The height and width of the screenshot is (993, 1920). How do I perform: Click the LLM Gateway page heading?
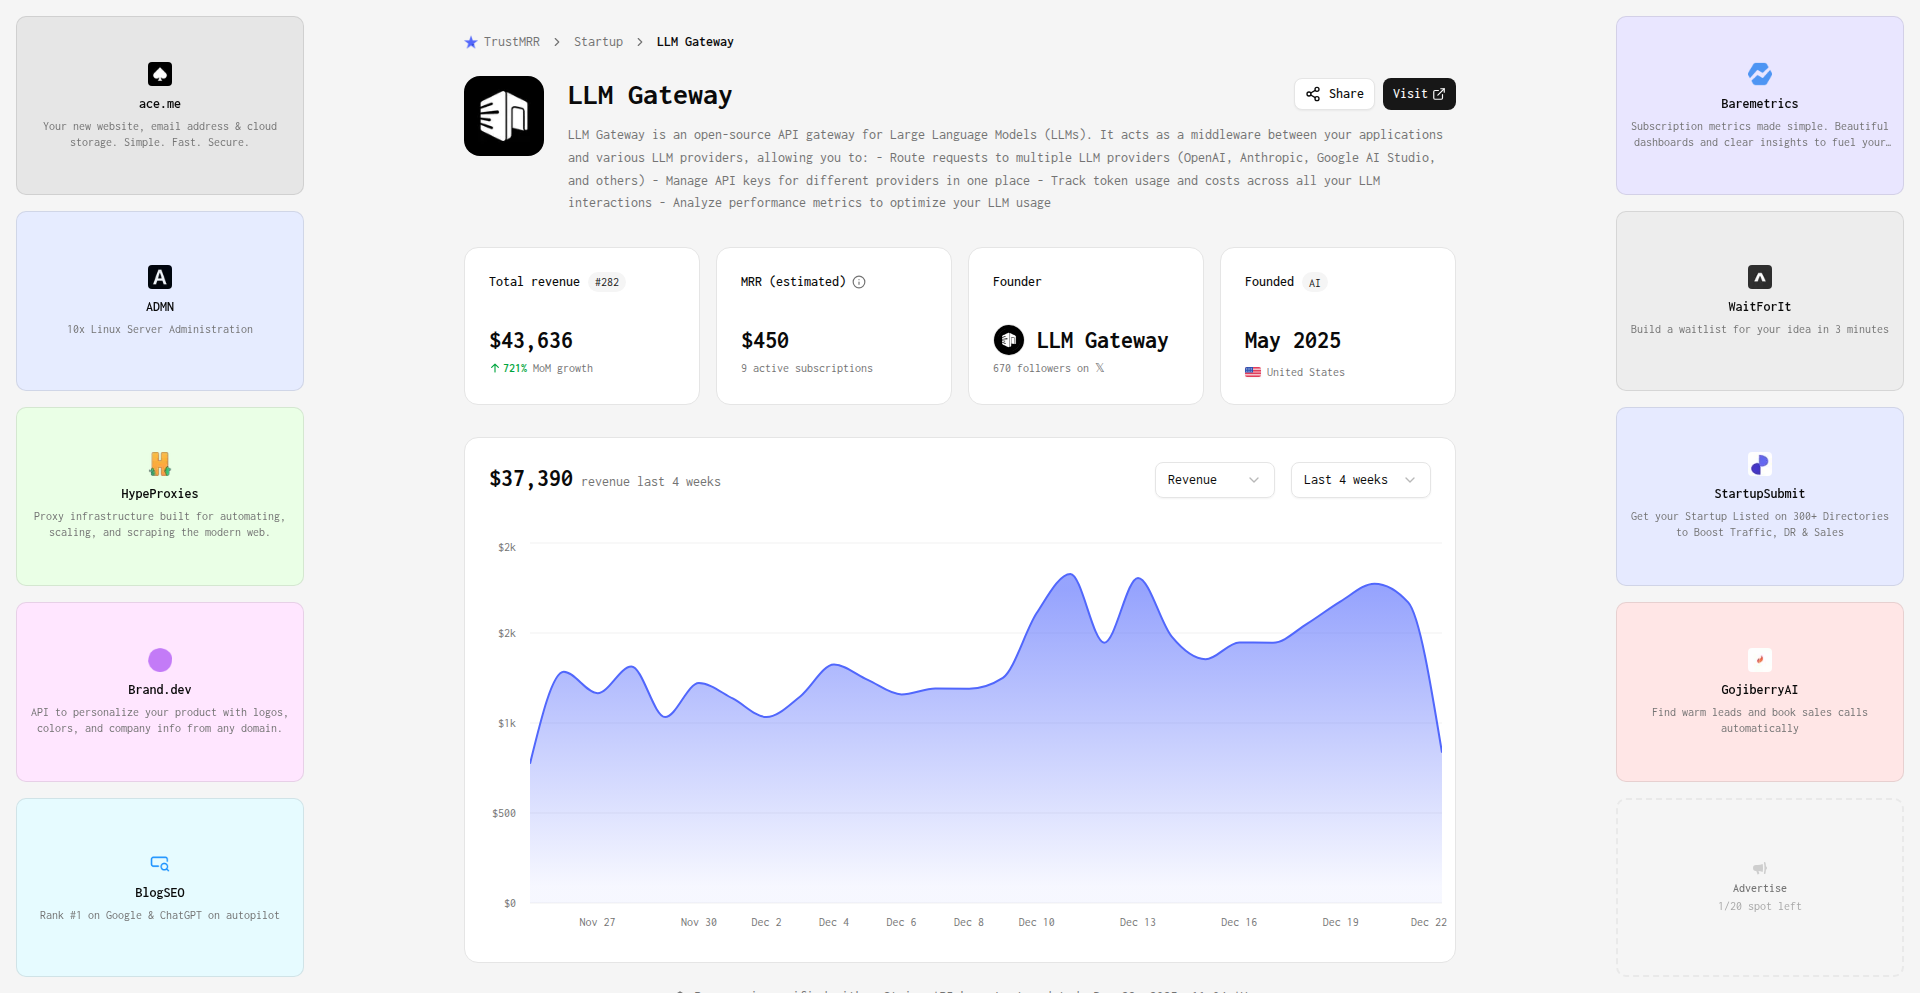point(650,95)
